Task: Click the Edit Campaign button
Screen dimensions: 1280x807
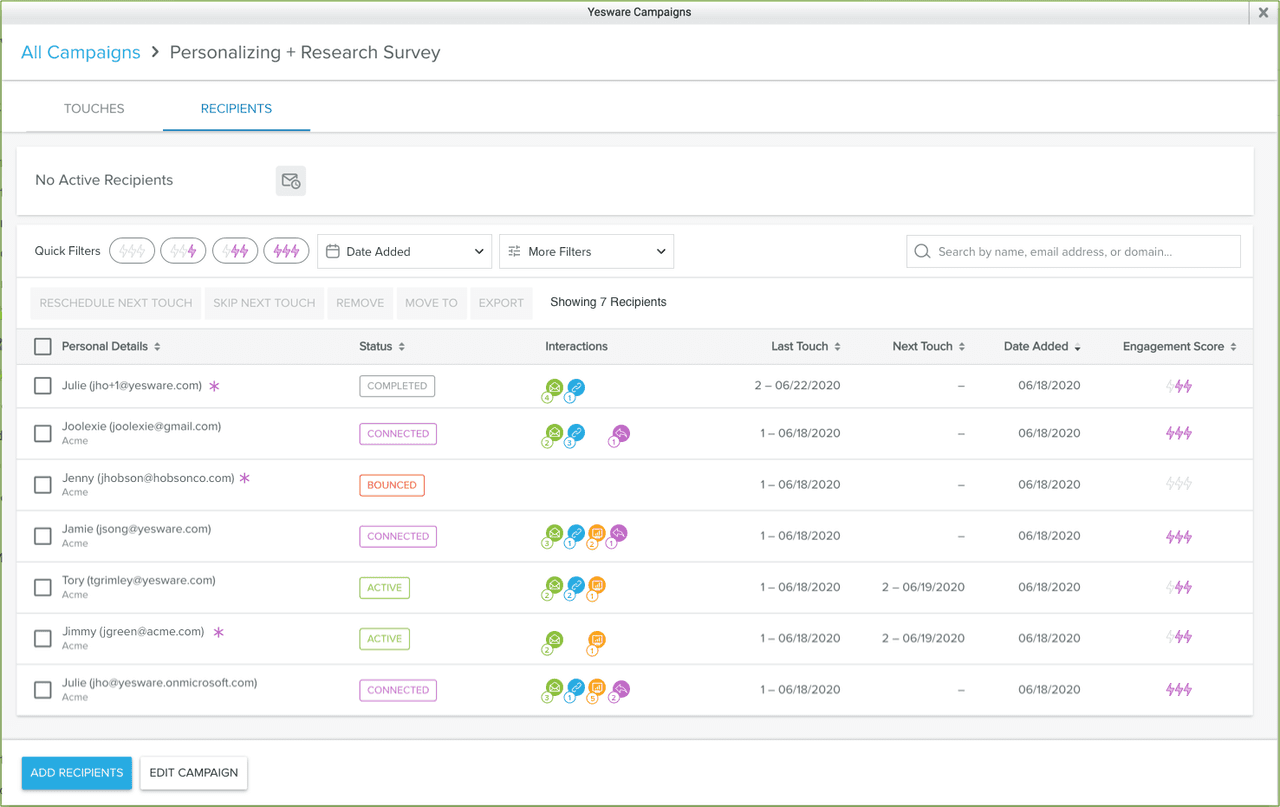Action: 194,773
